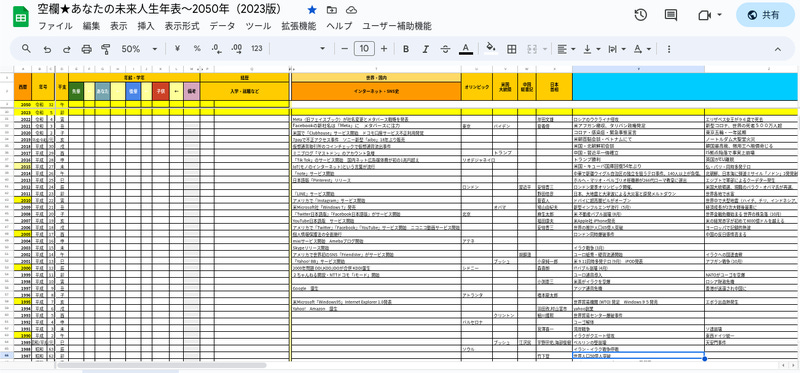Open the 表示 menu
Viewport: 800px width, 373px height.
[118, 26]
